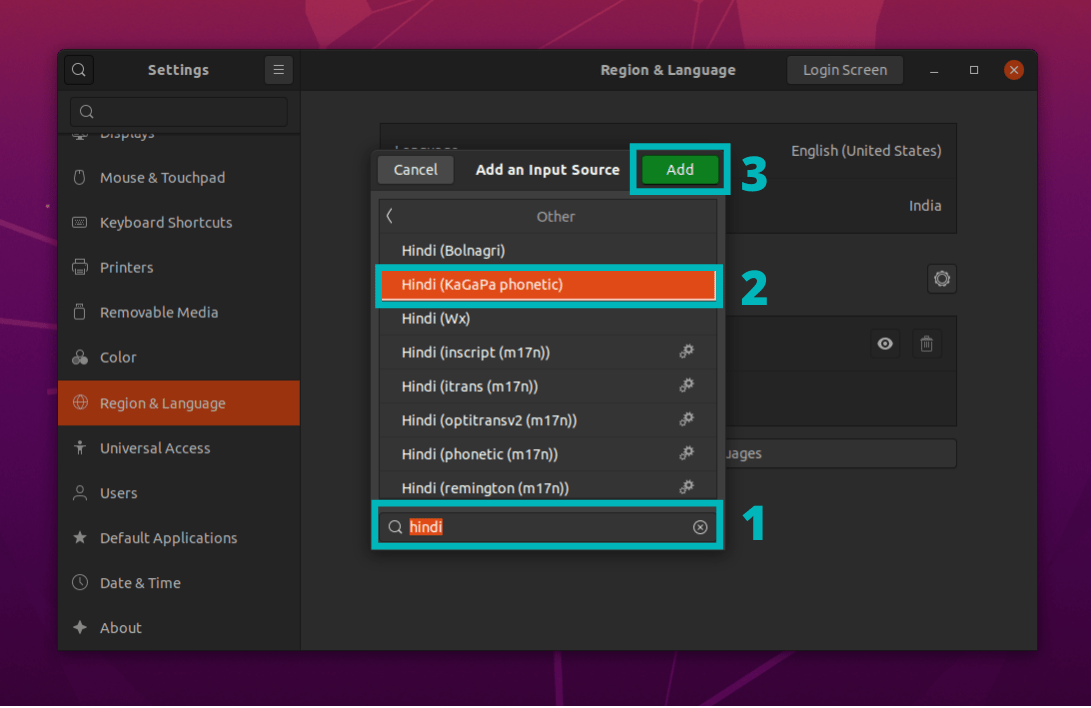
Task: Open Mouse & Touchpad settings
Action: [x=162, y=178]
